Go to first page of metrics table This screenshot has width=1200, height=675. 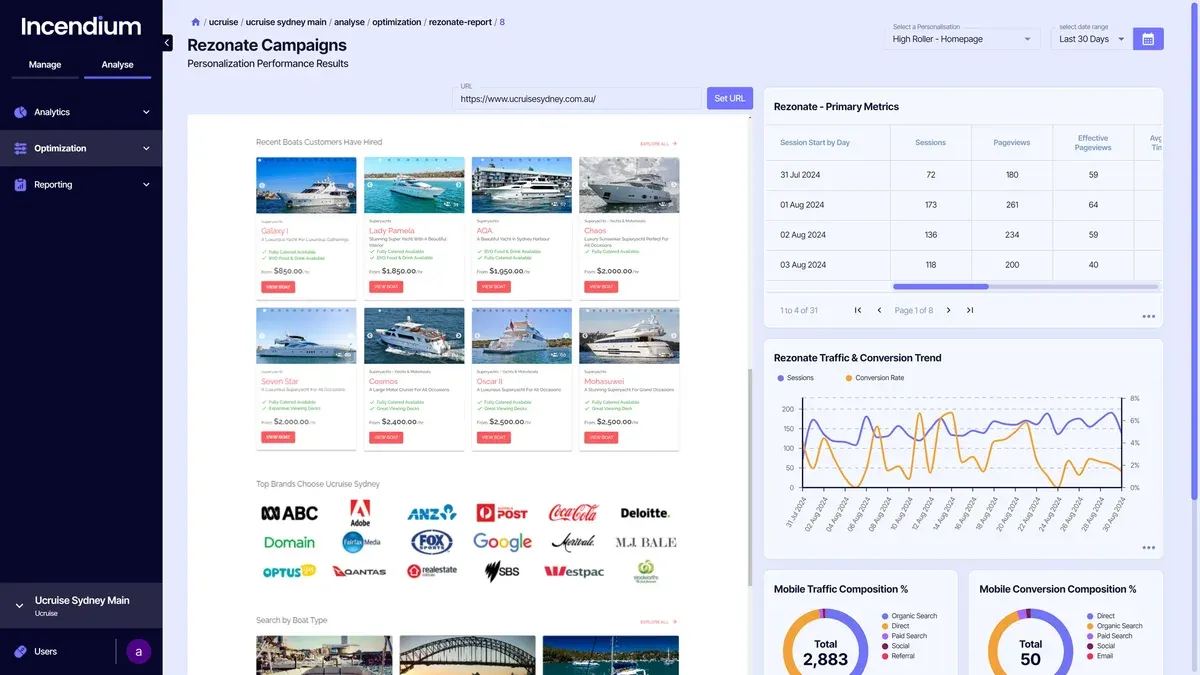(x=858, y=310)
